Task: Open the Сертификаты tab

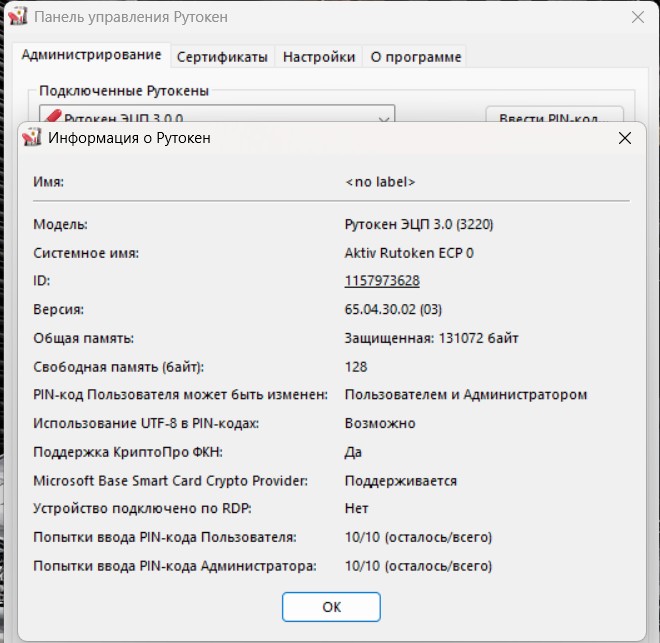Action: tap(222, 57)
